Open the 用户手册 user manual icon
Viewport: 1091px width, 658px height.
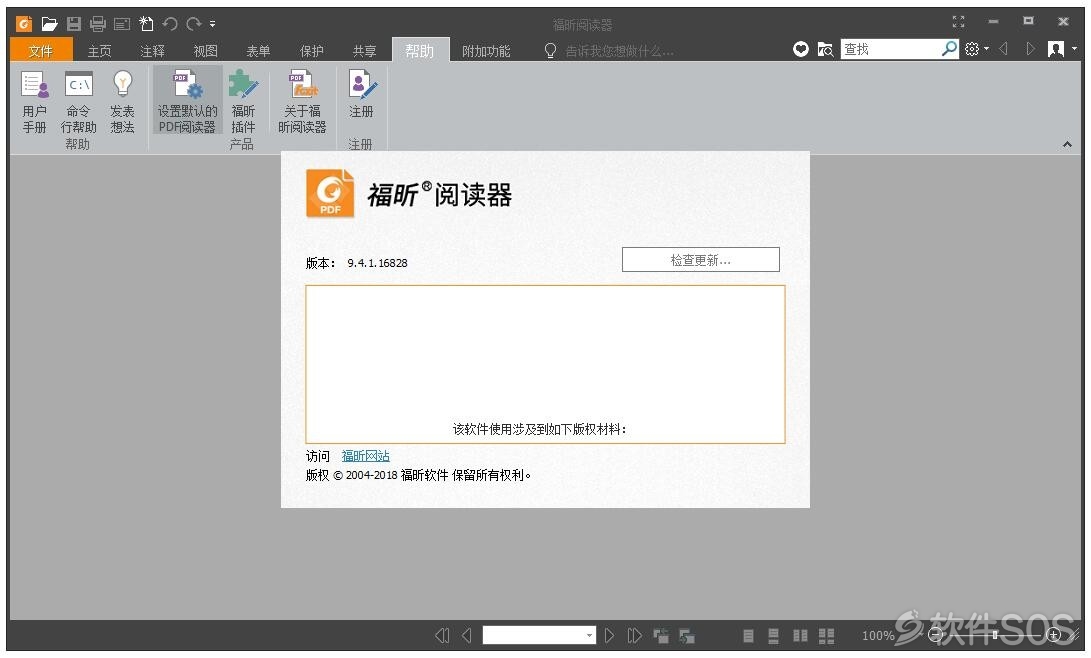pos(34,102)
